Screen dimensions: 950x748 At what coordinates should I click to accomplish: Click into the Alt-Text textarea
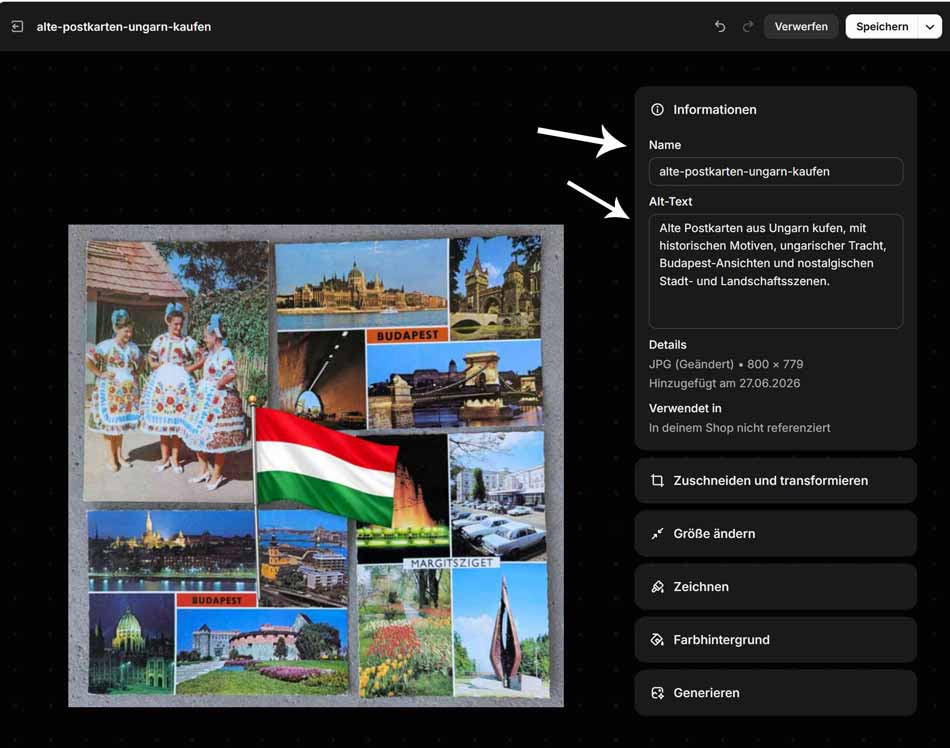(776, 271)
